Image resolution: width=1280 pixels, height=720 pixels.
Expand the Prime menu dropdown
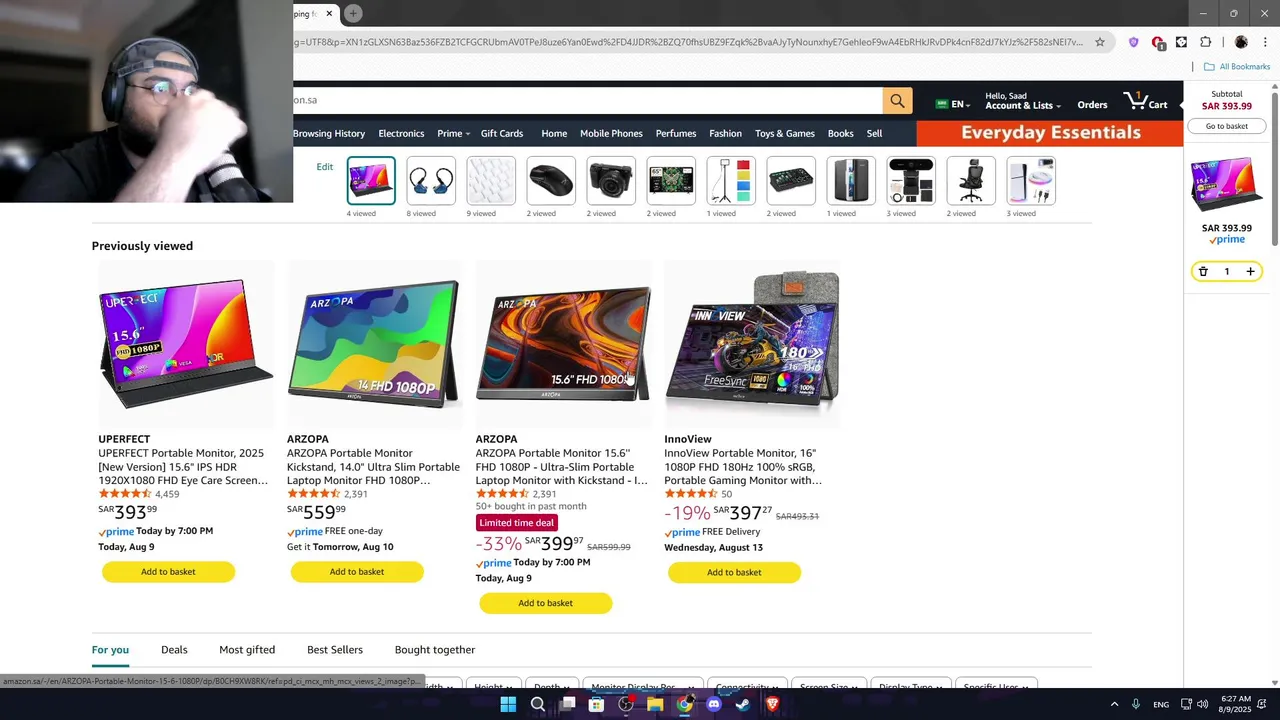[453, 133]
